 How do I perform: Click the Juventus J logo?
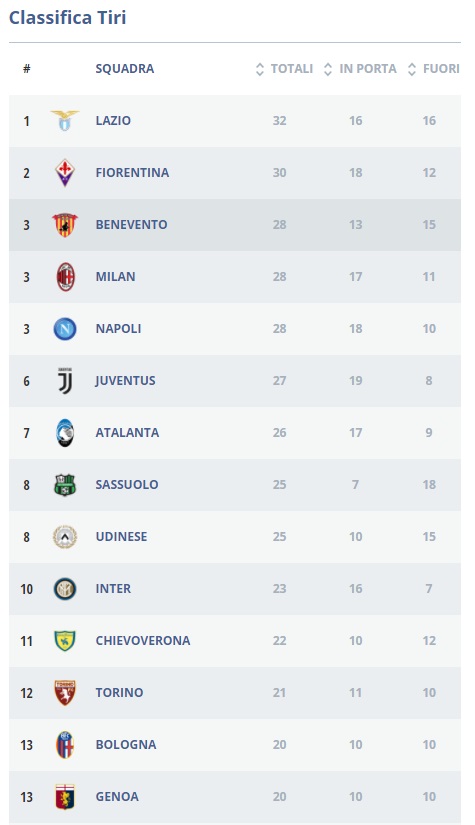[x=65, y=381]
